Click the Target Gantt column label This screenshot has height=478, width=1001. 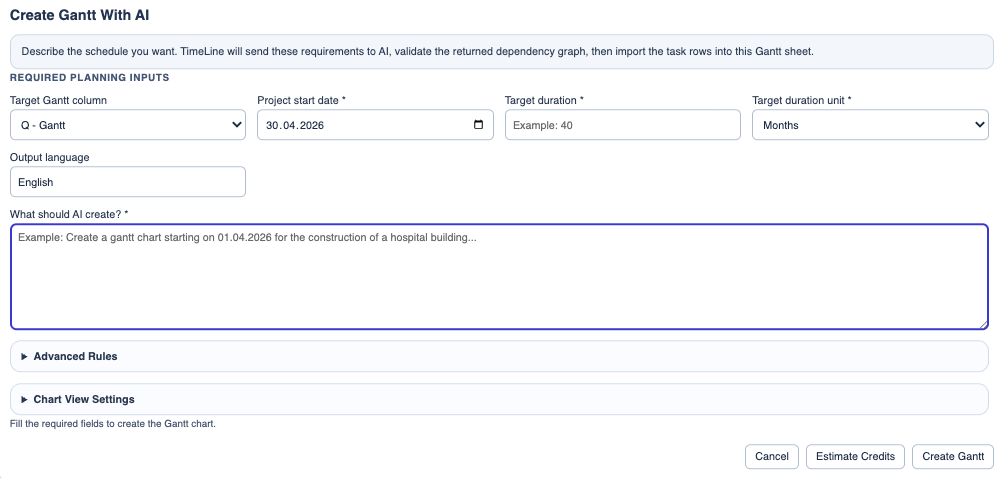pyautogui.click(x=58, y=100)
